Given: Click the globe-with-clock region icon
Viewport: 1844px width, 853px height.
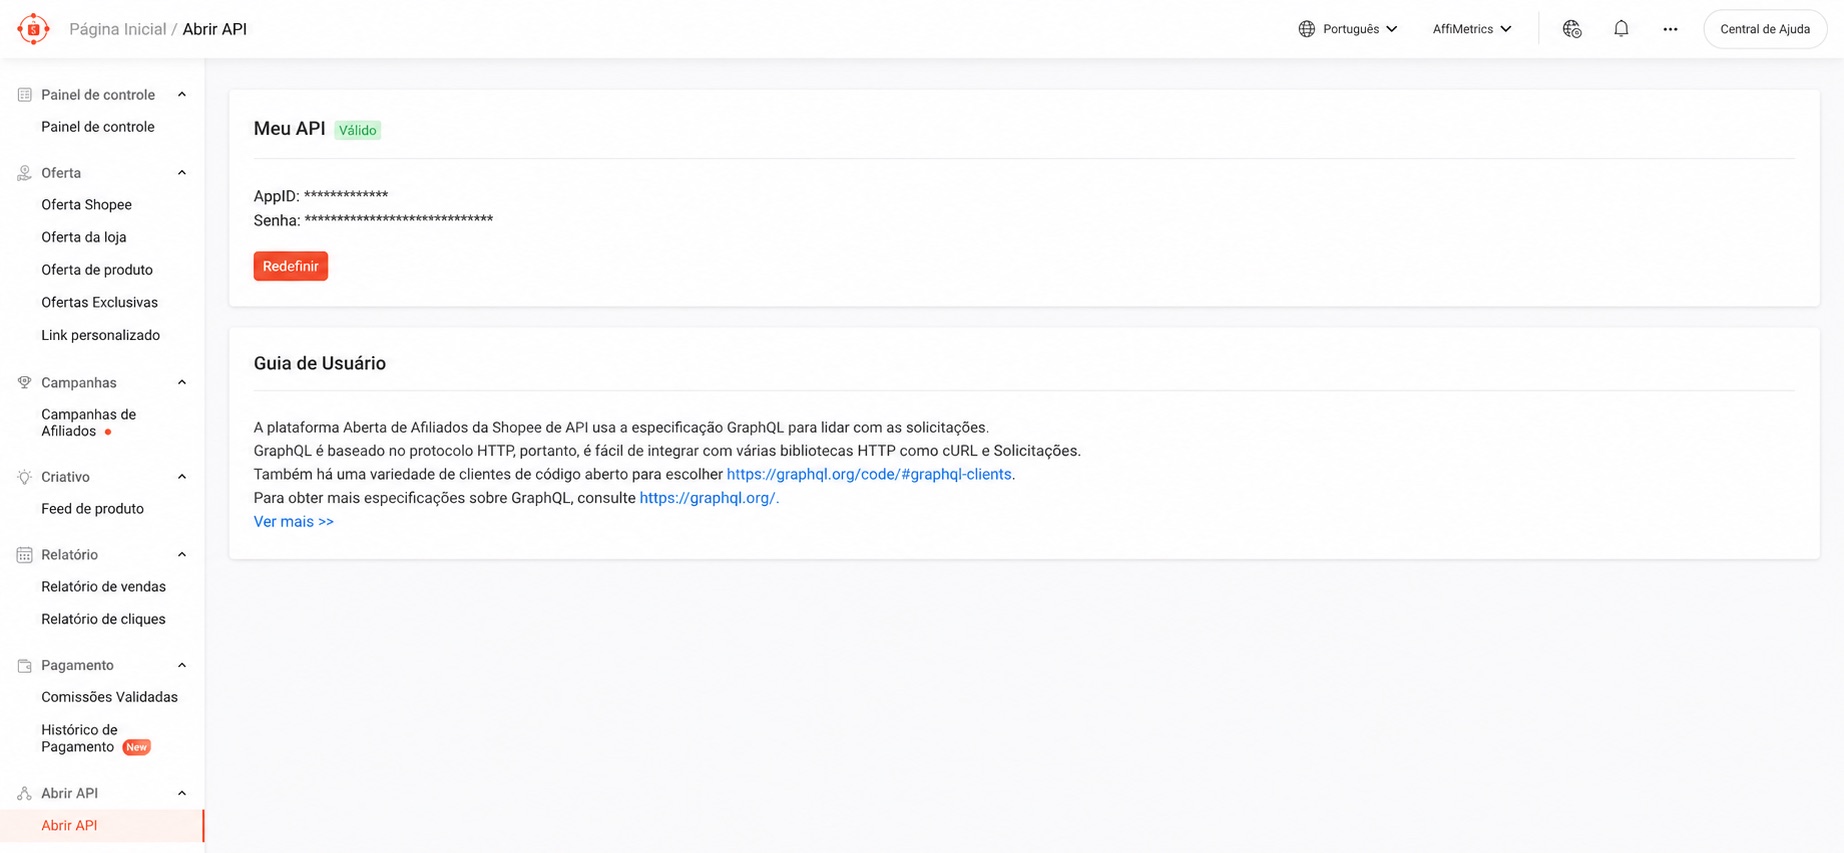Looking at the screenshot, I should [x=1572, y=29].
